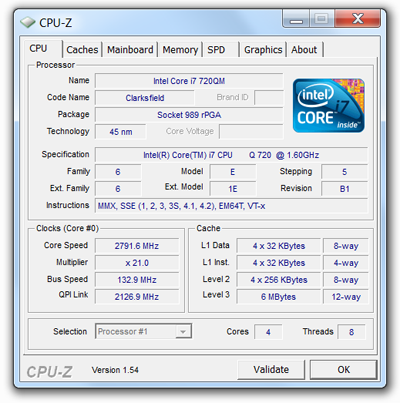Click the Ext. Model value 1E
Viewport: 400px width, 403px height.
point(233,189)
